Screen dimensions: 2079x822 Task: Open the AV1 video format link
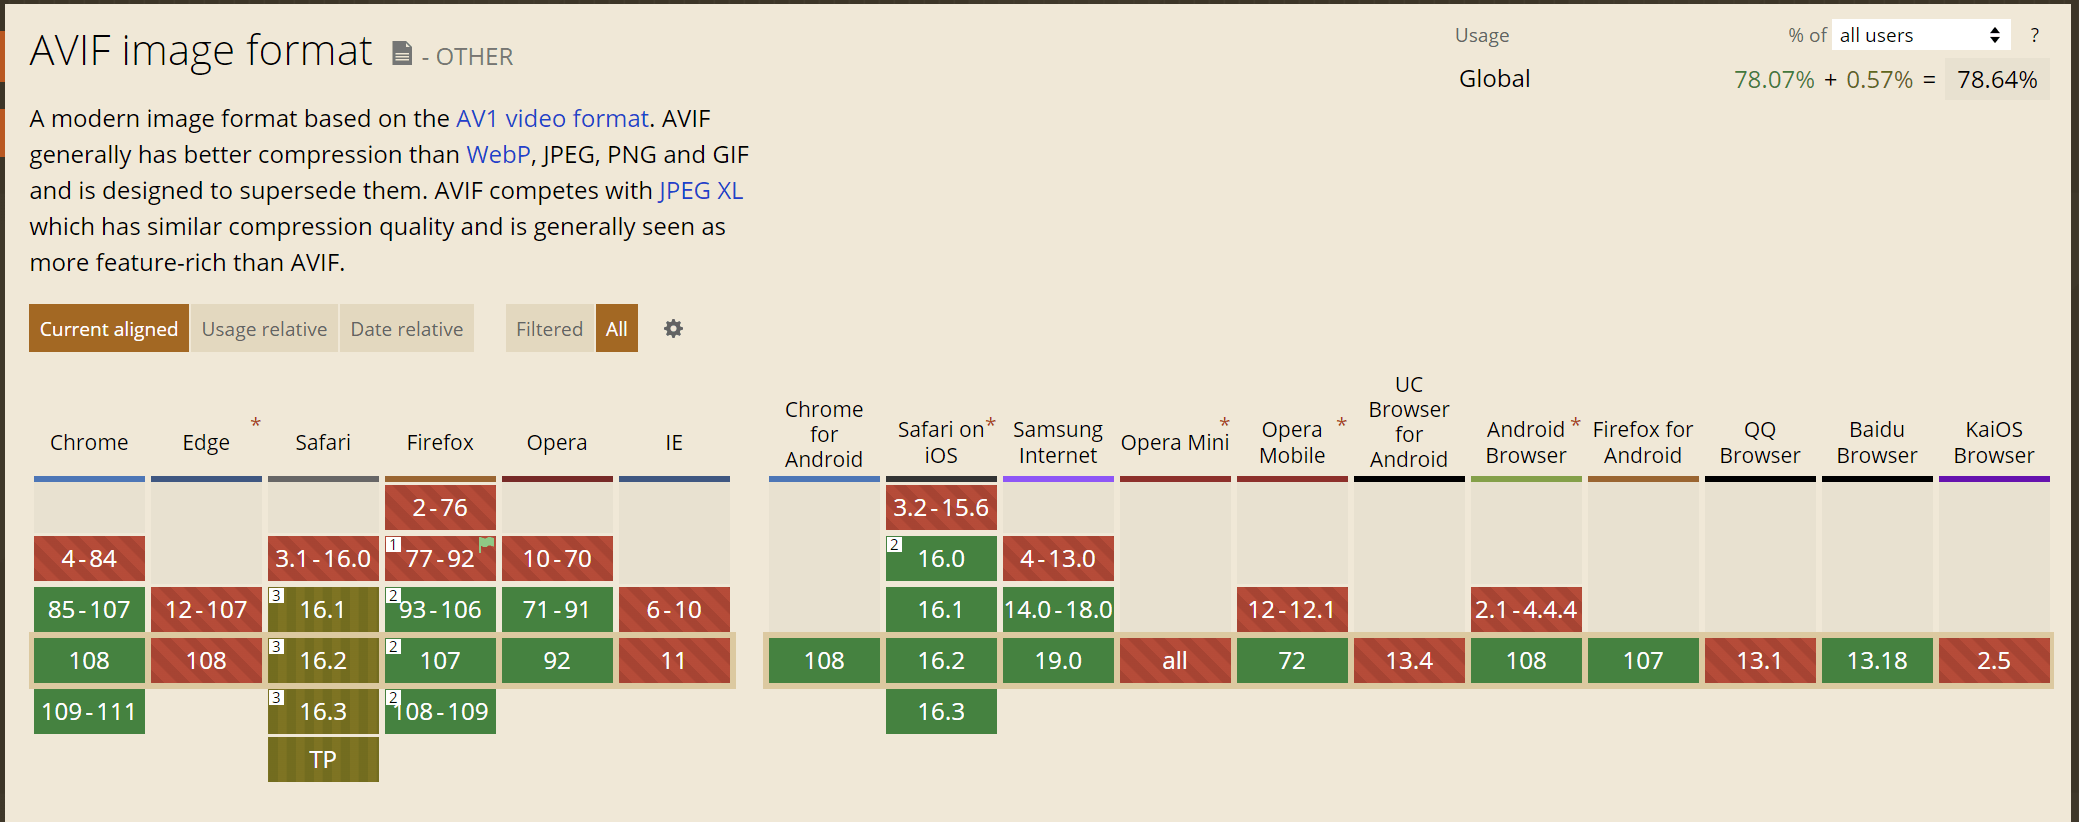552,119
